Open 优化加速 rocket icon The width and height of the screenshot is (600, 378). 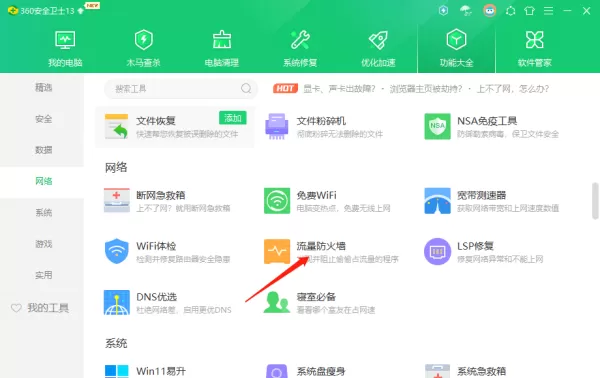tap(378, 40)
